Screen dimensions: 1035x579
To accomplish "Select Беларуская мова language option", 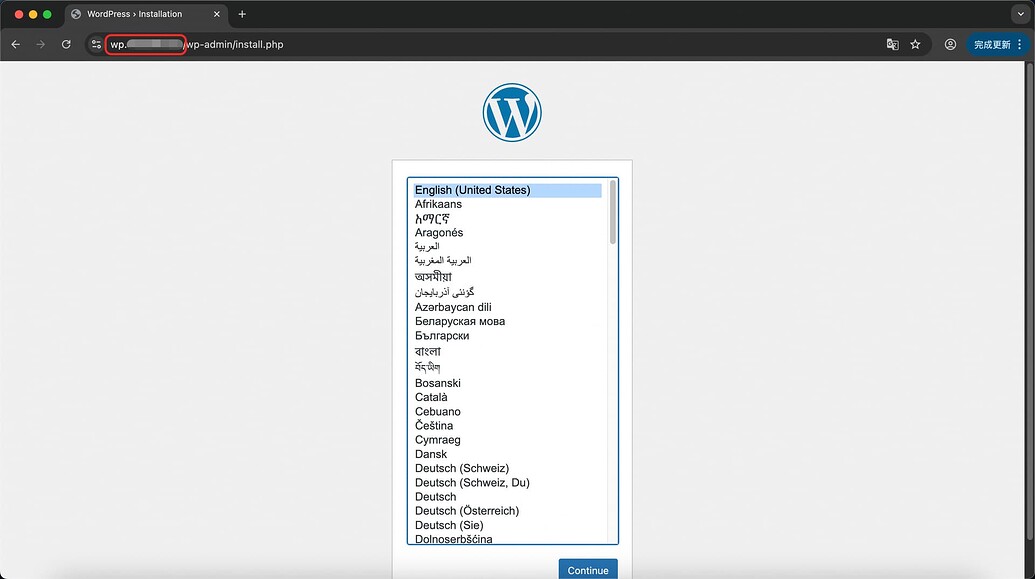I will 507,322.
